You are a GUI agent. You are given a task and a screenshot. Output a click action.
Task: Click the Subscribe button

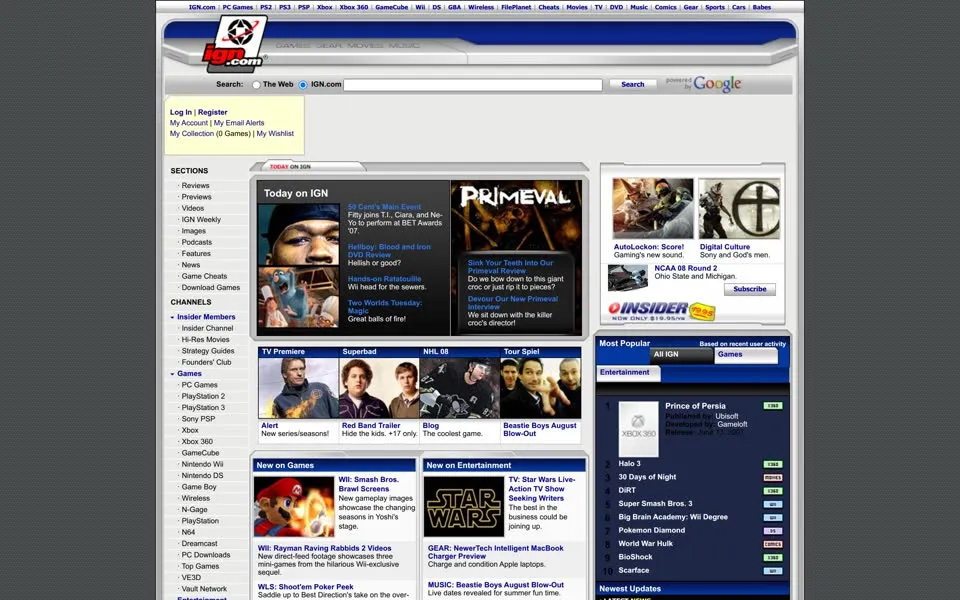749,289
